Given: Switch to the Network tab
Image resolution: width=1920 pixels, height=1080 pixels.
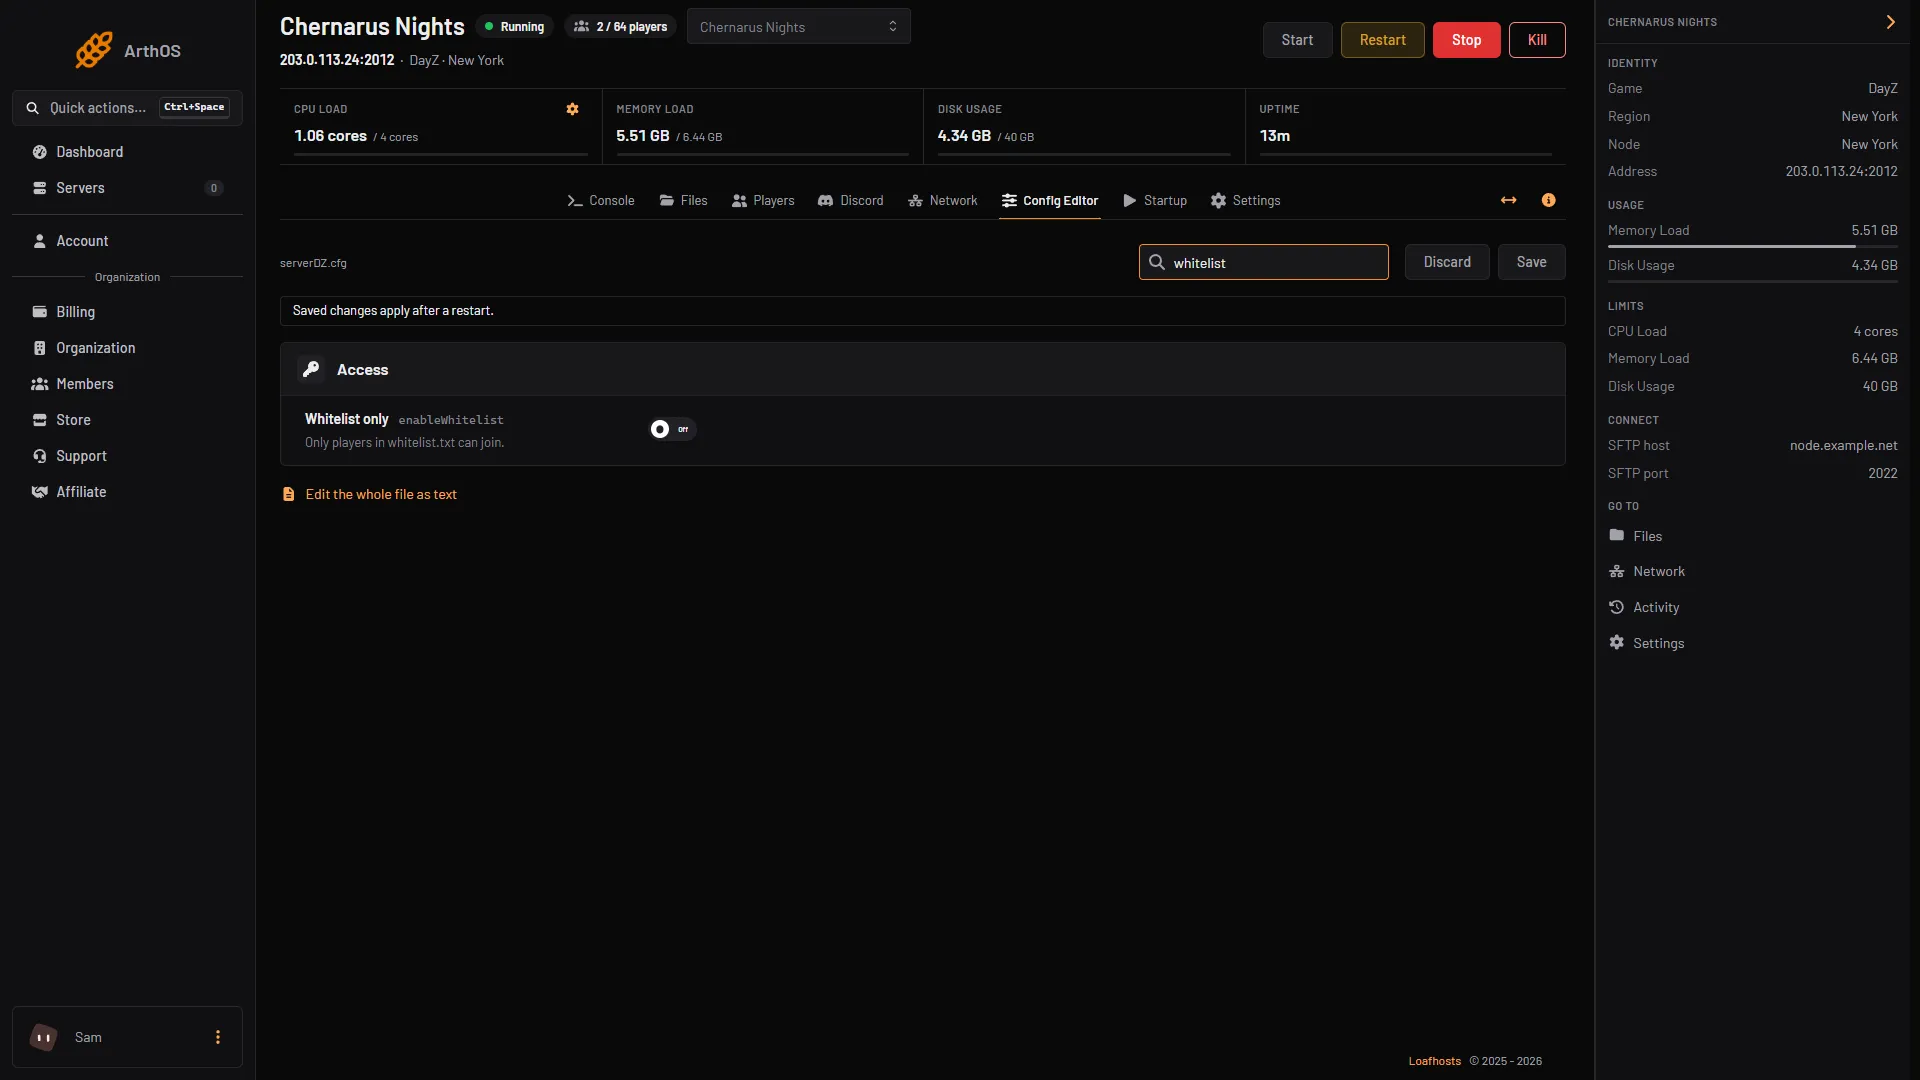Looking at the screenshot, I should (943, 201).
